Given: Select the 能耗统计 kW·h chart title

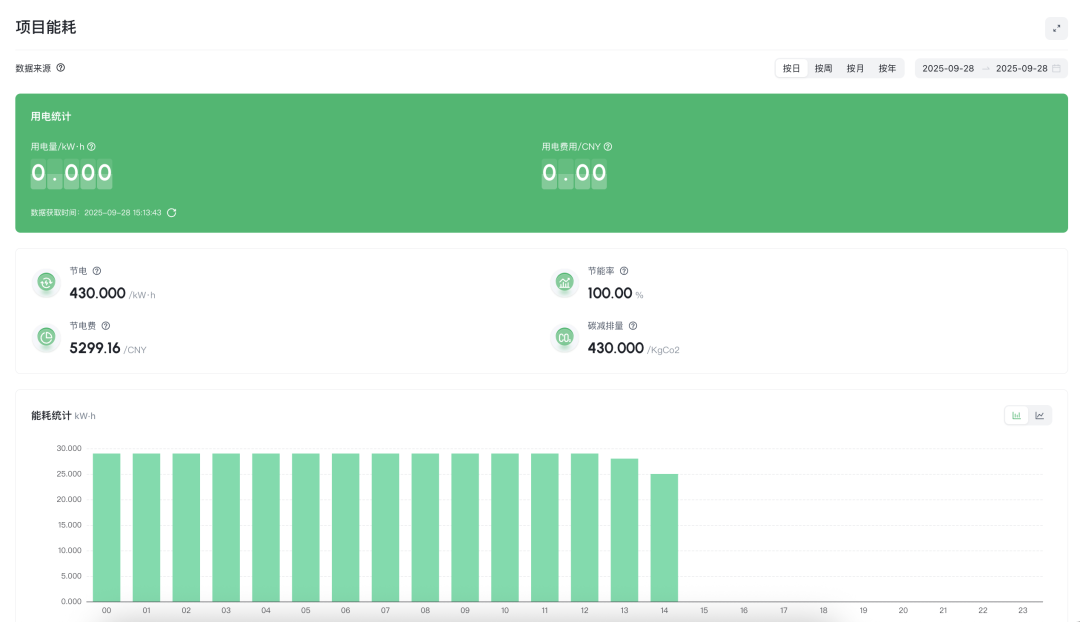Looking at the screenshot, I should click(63, 415).
